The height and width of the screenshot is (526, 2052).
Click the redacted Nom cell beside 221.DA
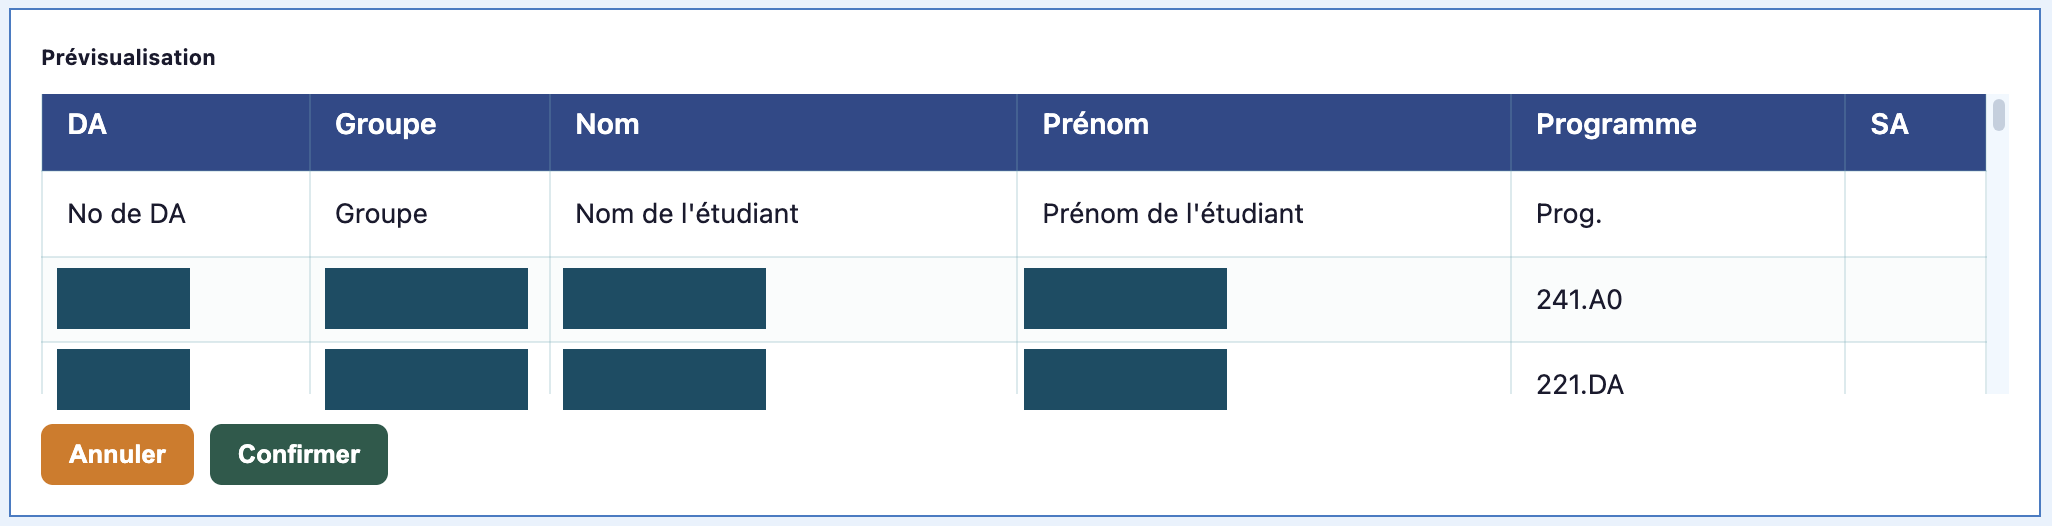click(664, 379)
